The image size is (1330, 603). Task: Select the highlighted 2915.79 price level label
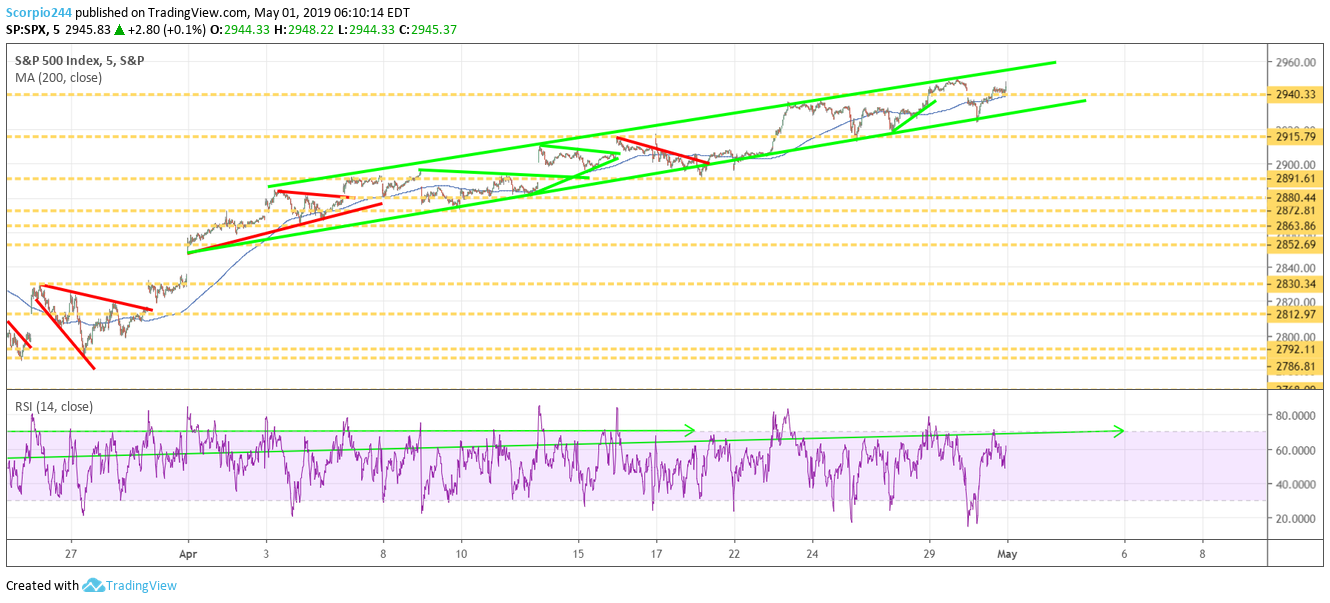pos(1295,136)
